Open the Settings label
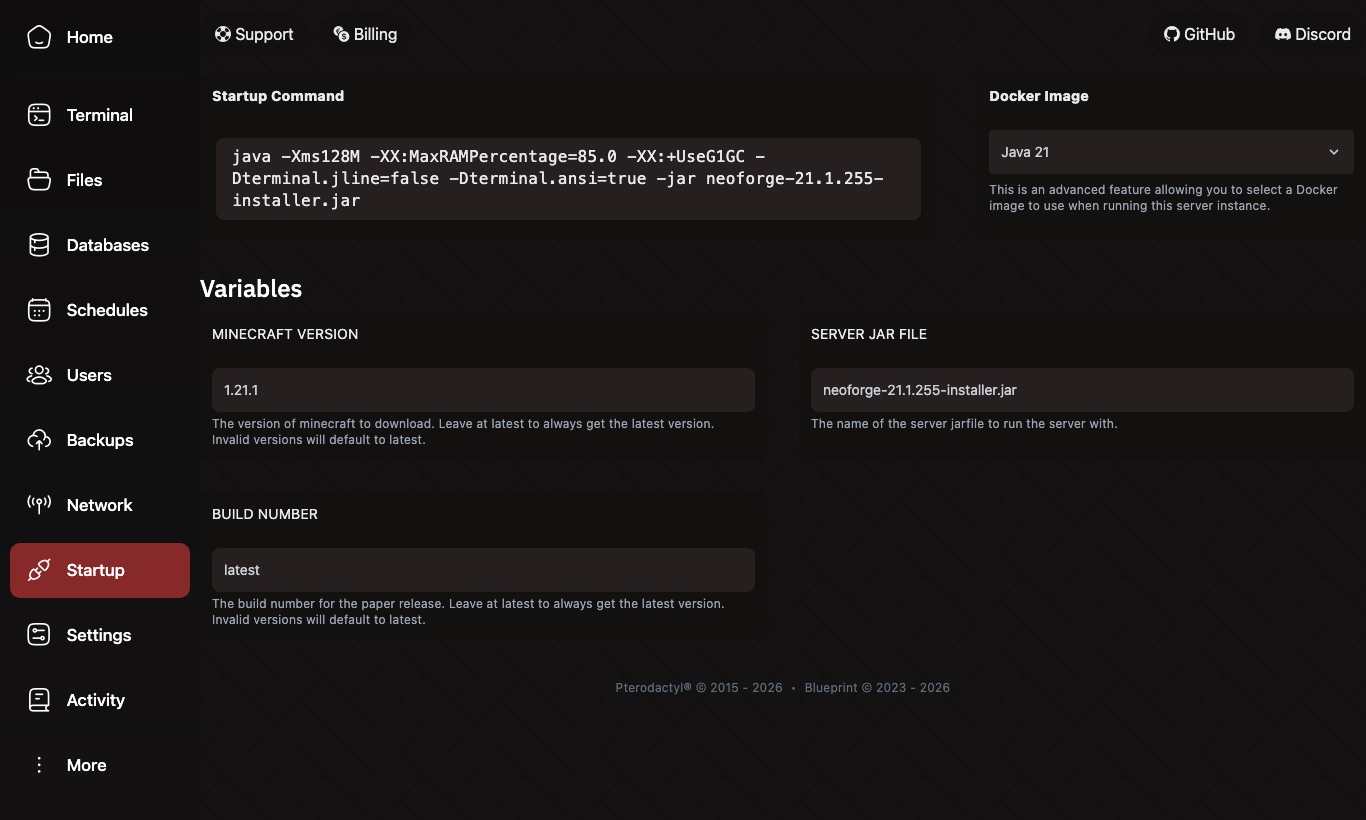Screen dimensions: 1366x820 [x=99, y=635]
